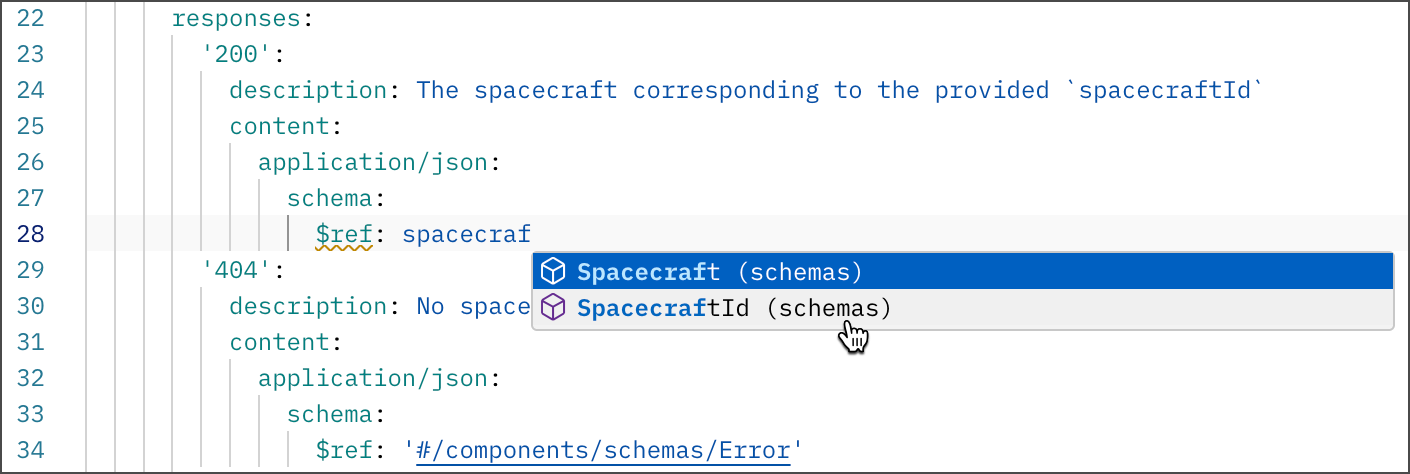The width and height of the screenshot is (1410, 474).
Task: Click the purple cube icon beside SpacecraftId
Action: coord(553,309)
